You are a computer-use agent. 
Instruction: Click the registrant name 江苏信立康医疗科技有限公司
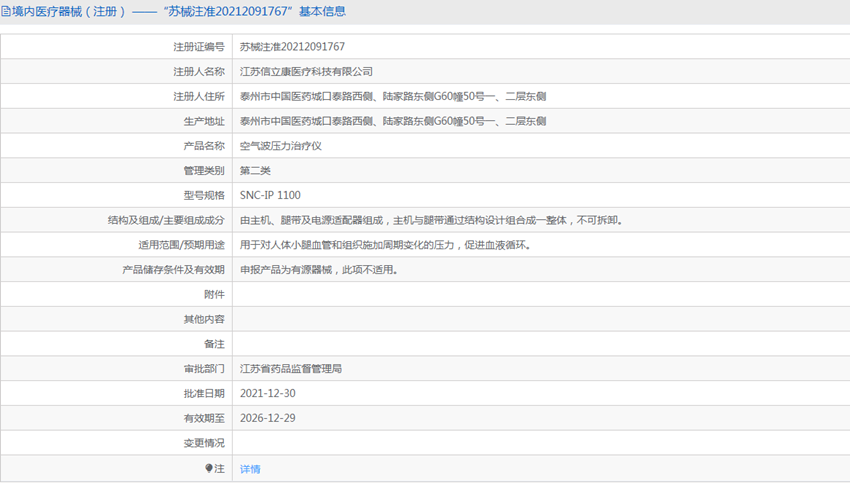tap(306, 72)
